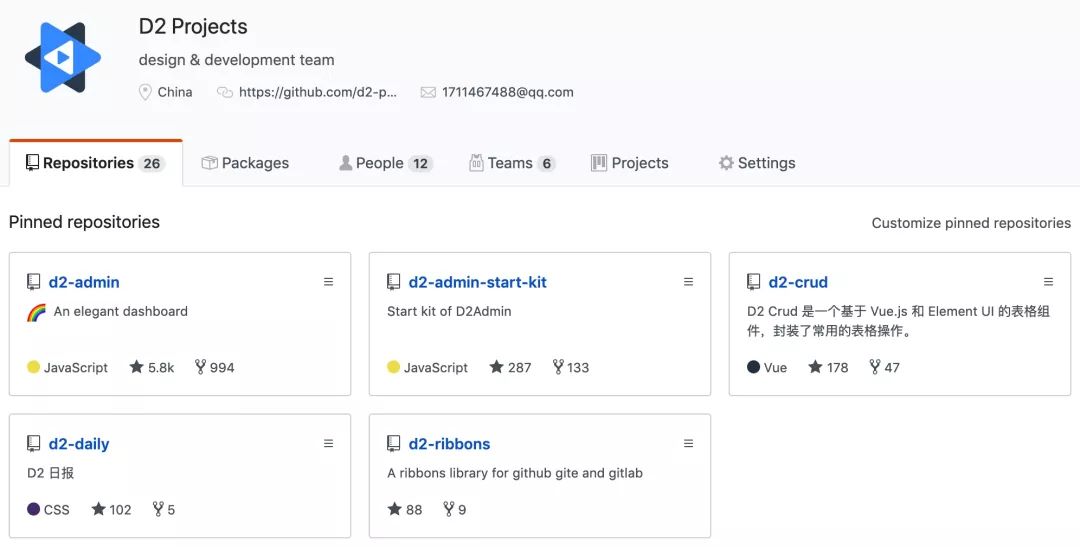
Task: Click Customize pinned repositories
Action: [x=971, y=223]
